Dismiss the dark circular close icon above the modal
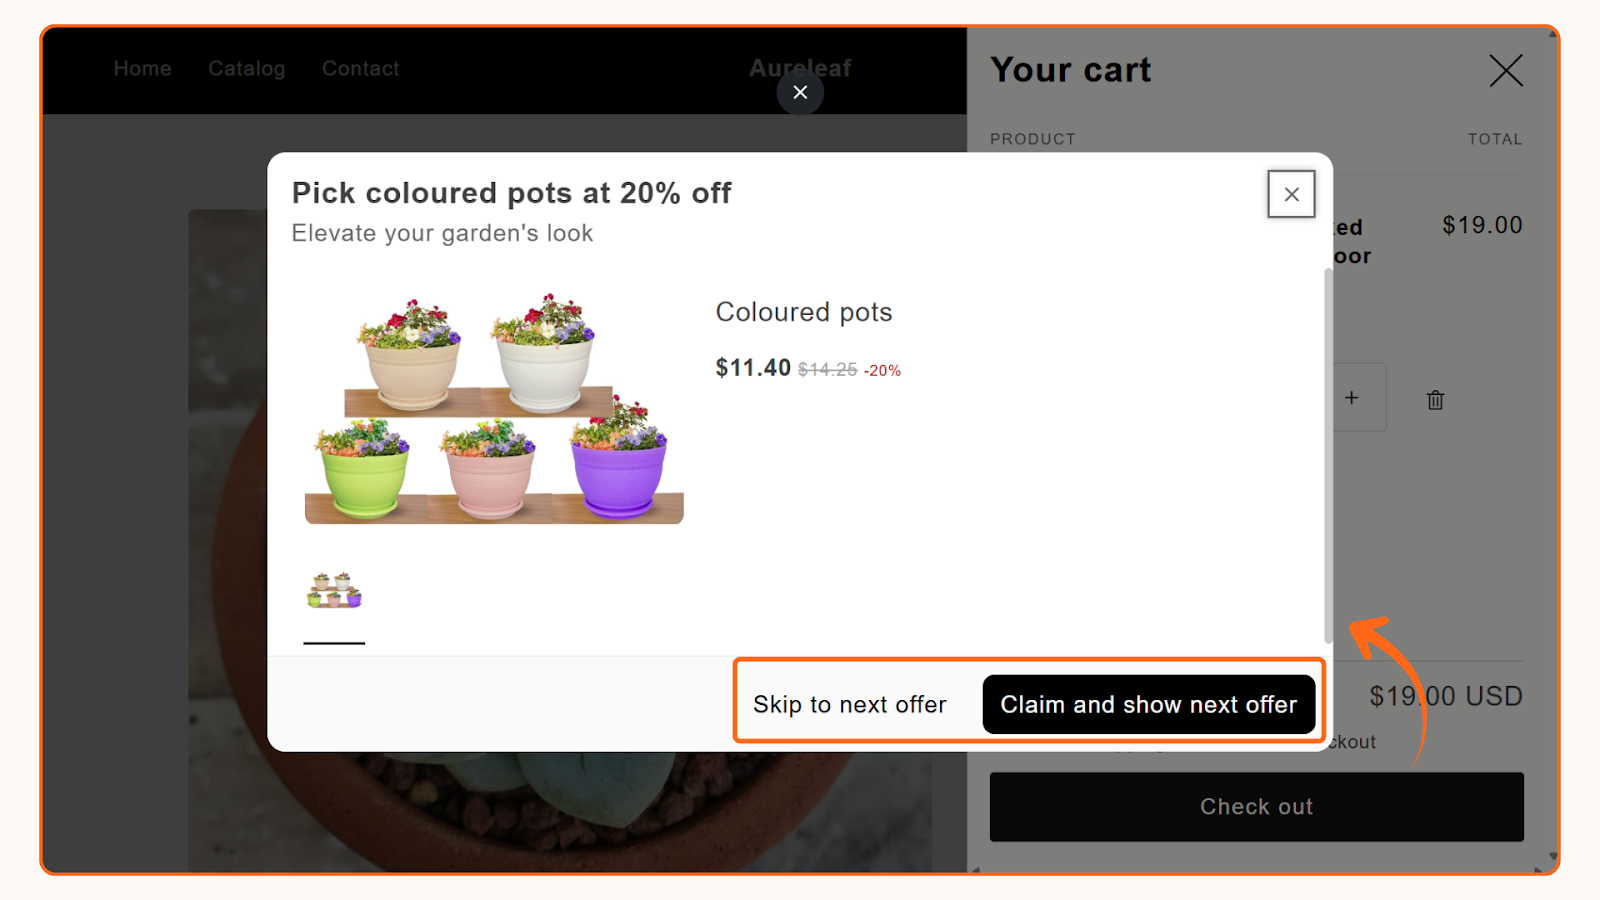This screenshot has height=900, width=1600. [800, 92]
